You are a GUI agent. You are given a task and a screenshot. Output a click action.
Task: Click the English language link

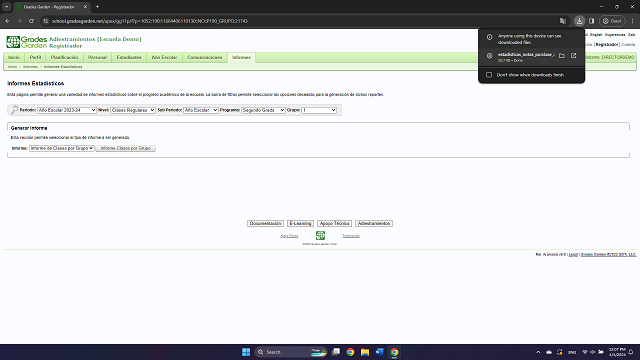[596, 35]
